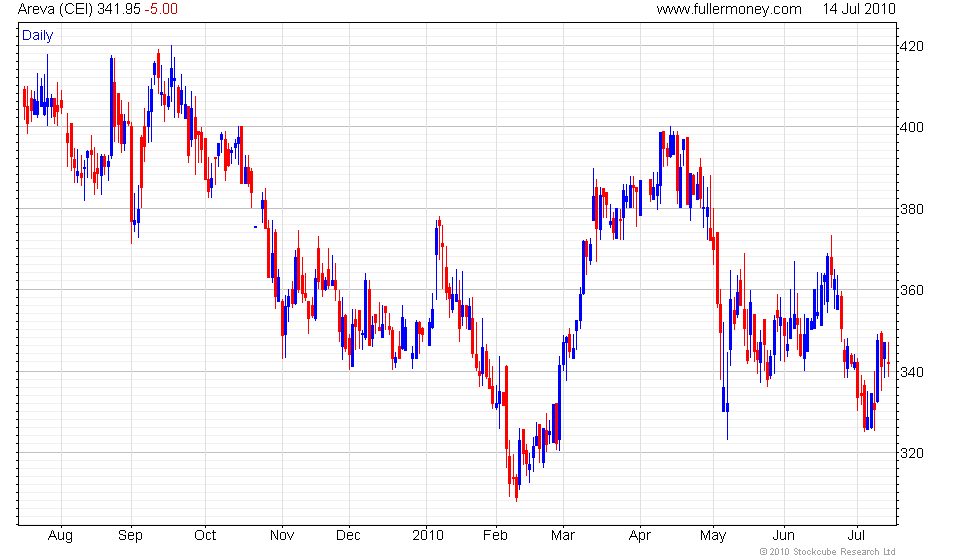Click the 2010 year label

[428, 536]
